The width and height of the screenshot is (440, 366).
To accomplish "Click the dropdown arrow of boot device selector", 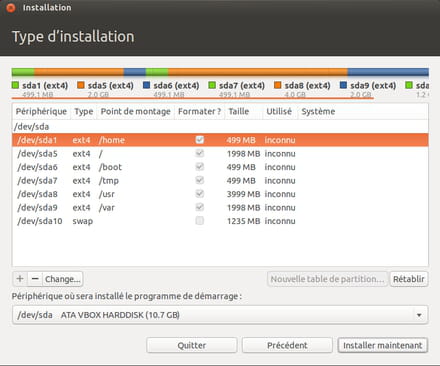I will click(x=419, y=315).
